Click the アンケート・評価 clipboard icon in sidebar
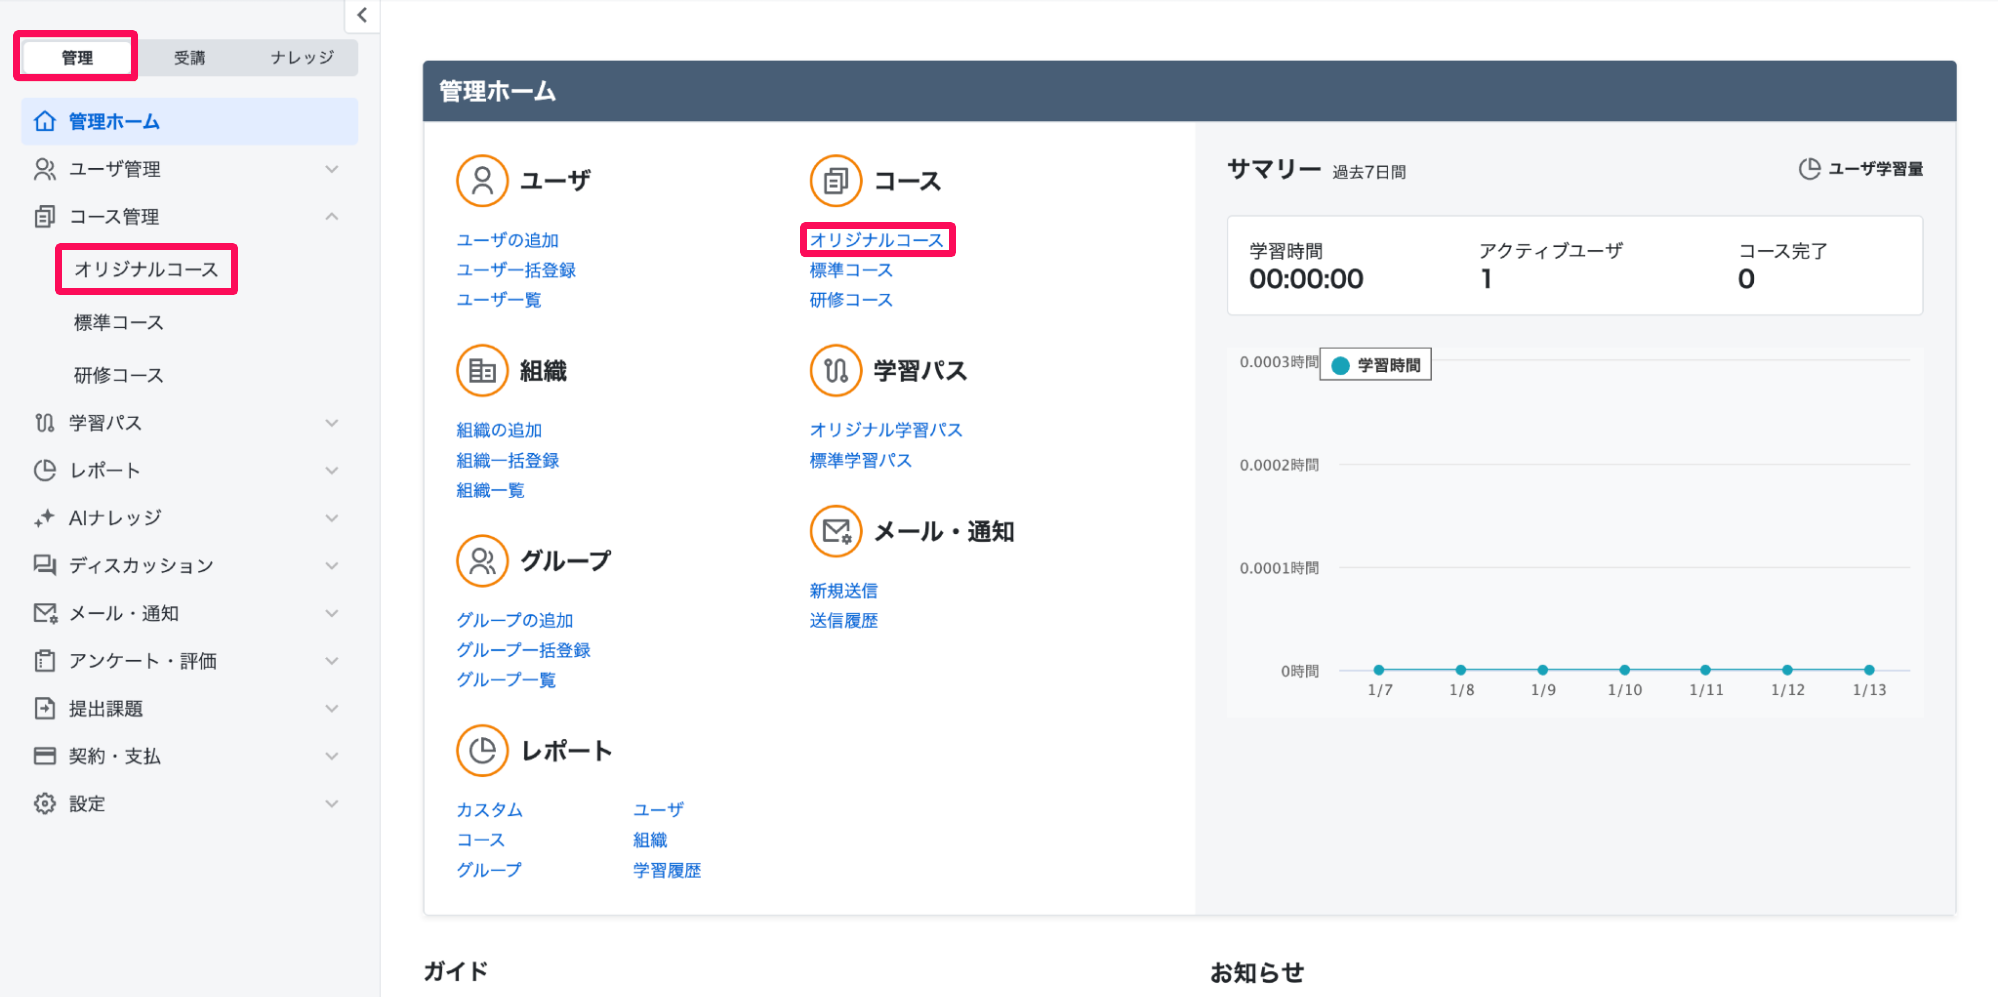 [x=45, y=661]
